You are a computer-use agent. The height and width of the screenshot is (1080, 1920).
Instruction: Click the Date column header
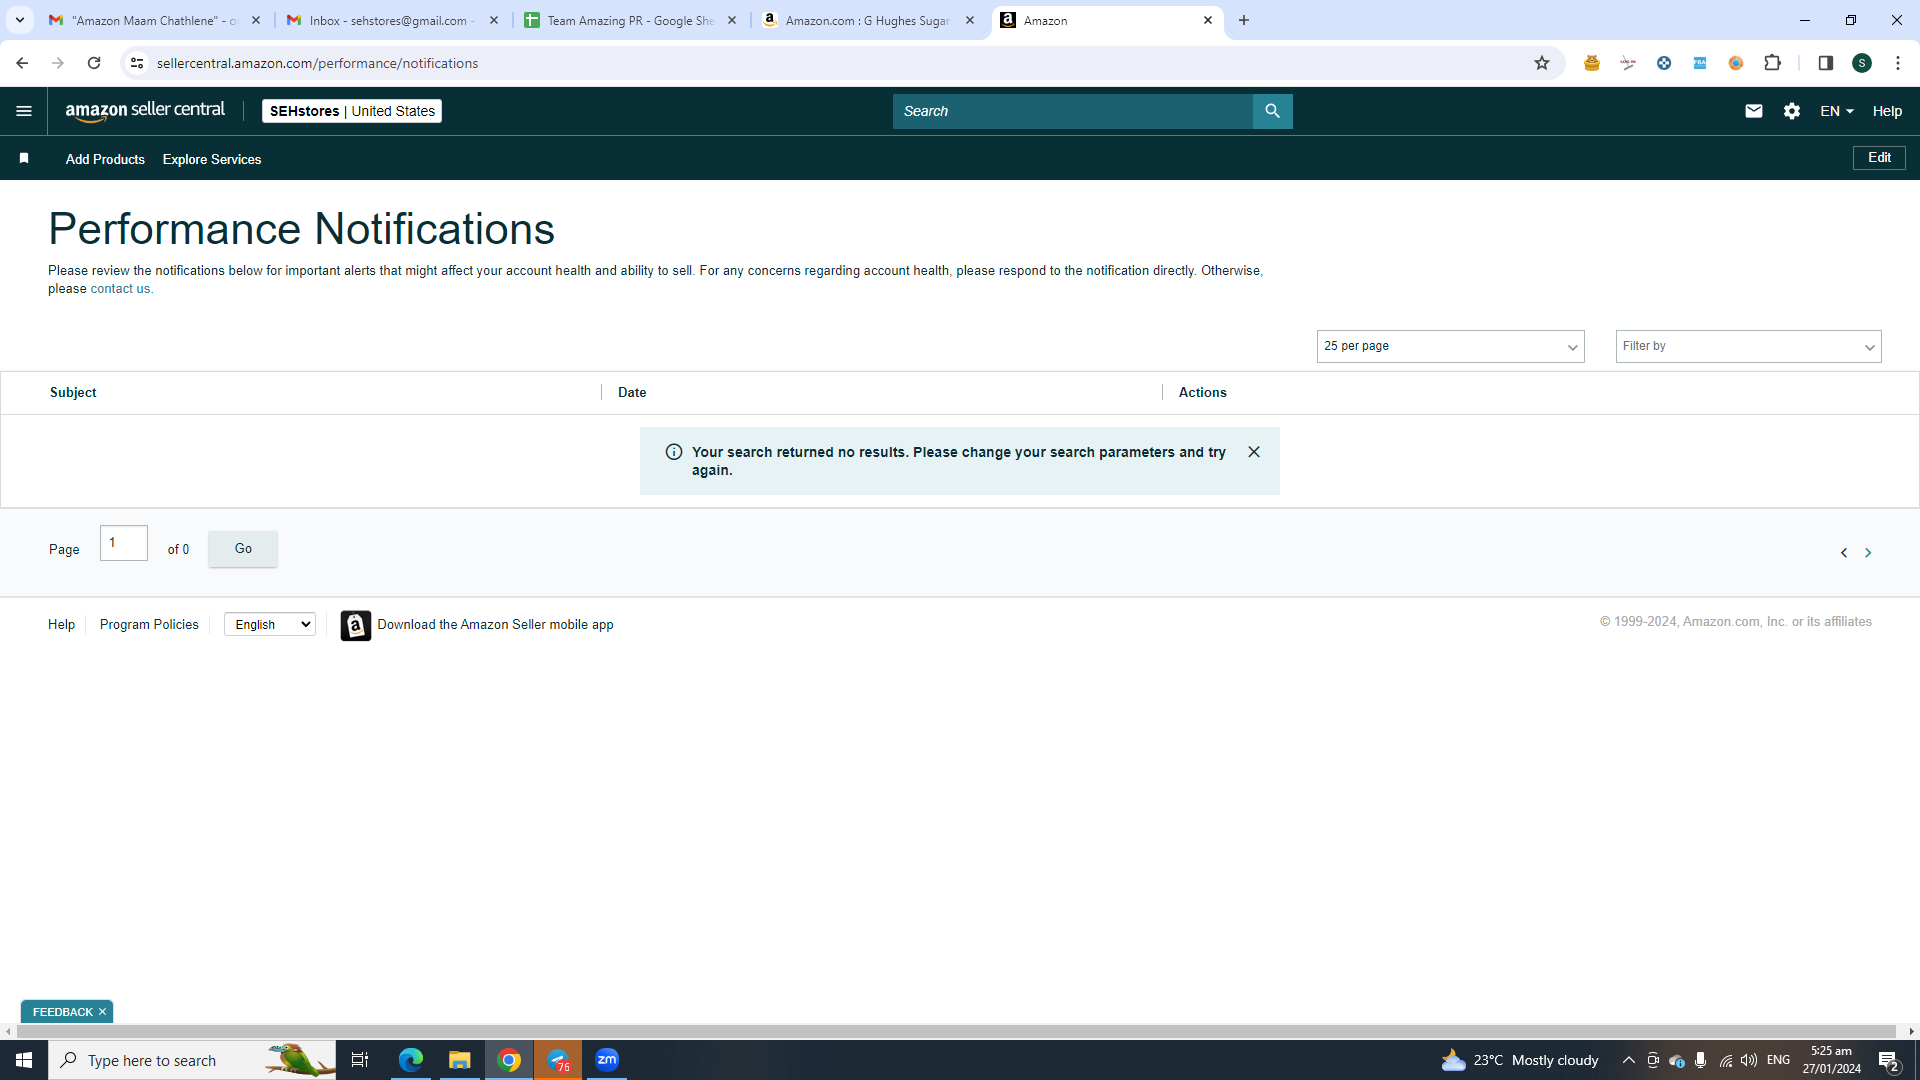pos(632,392)
